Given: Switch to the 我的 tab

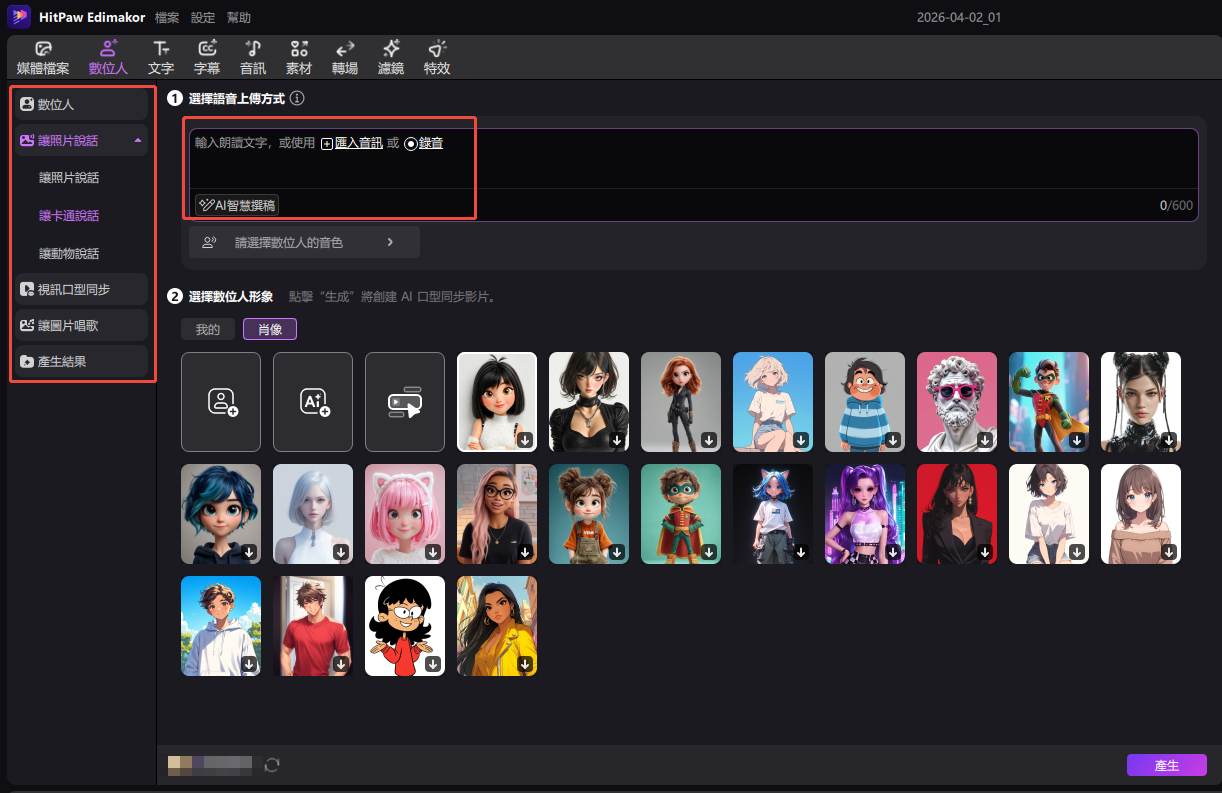Looking at the screenshot, I should tap(207, 328).
